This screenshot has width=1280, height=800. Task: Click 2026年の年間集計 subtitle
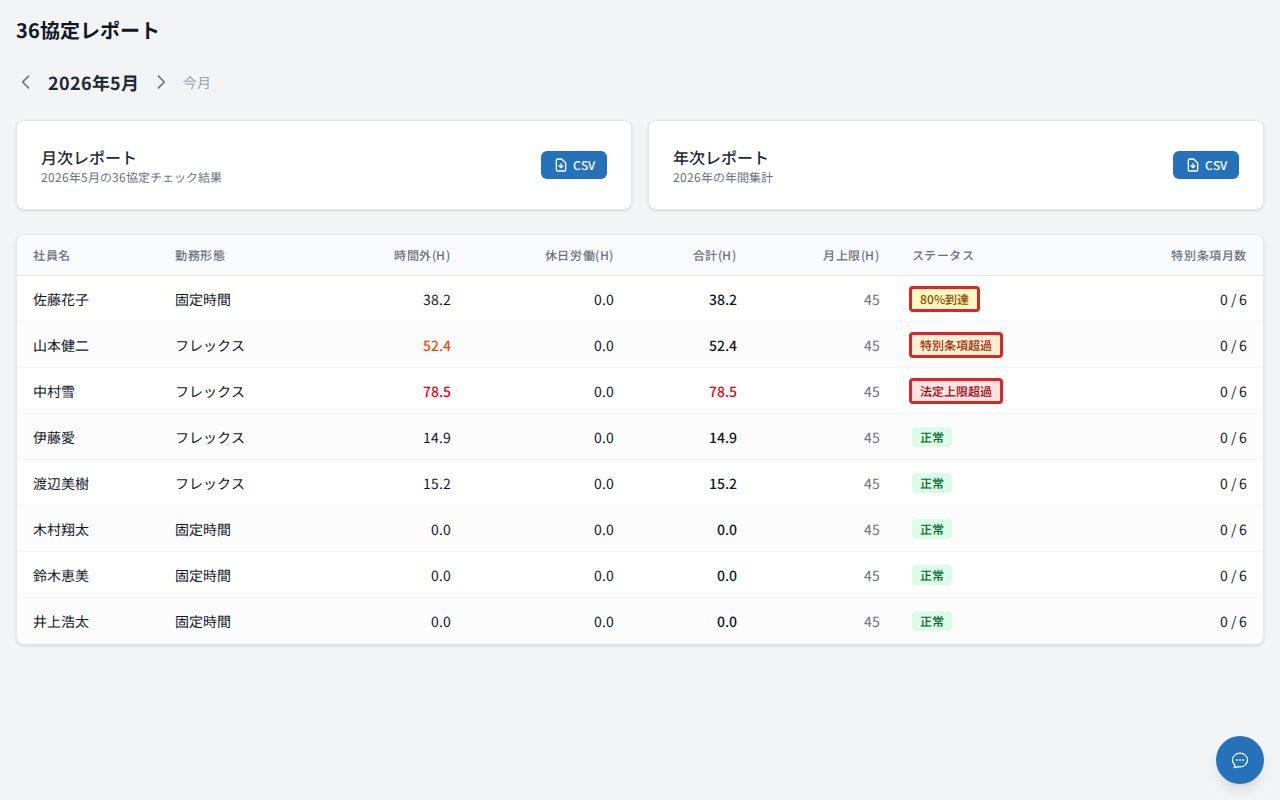click(x=723, y=178)
